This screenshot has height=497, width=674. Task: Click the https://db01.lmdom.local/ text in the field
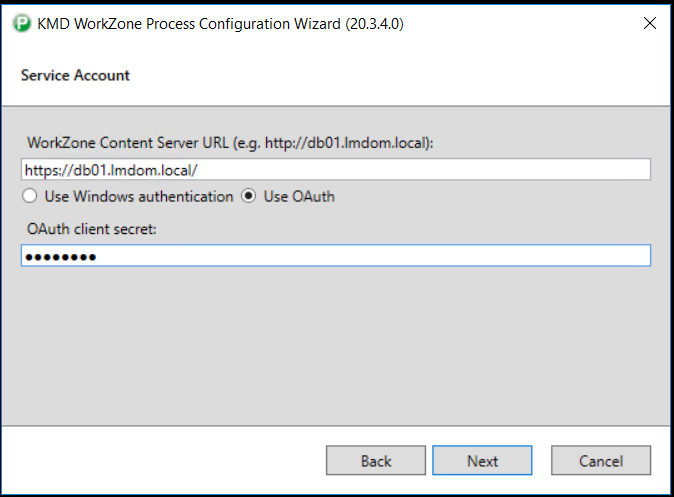(111, 170)
